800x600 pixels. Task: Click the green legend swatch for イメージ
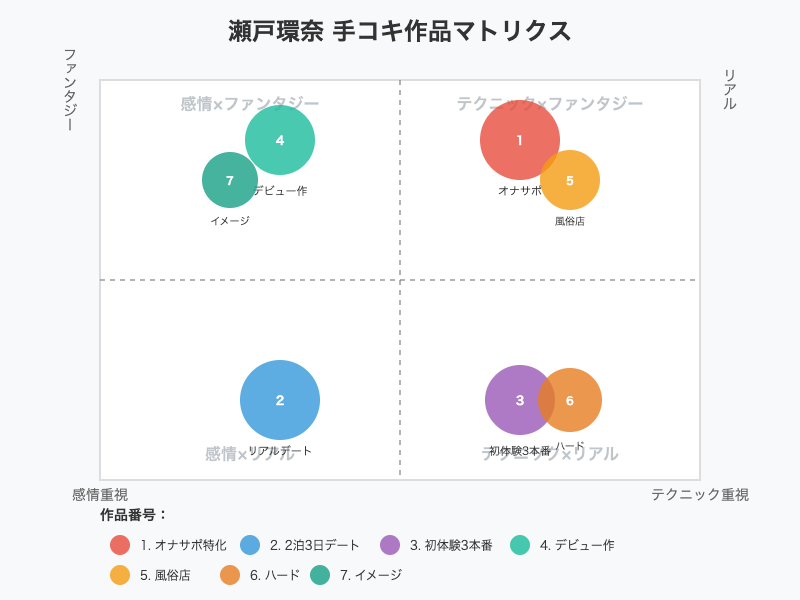[320, 575]
